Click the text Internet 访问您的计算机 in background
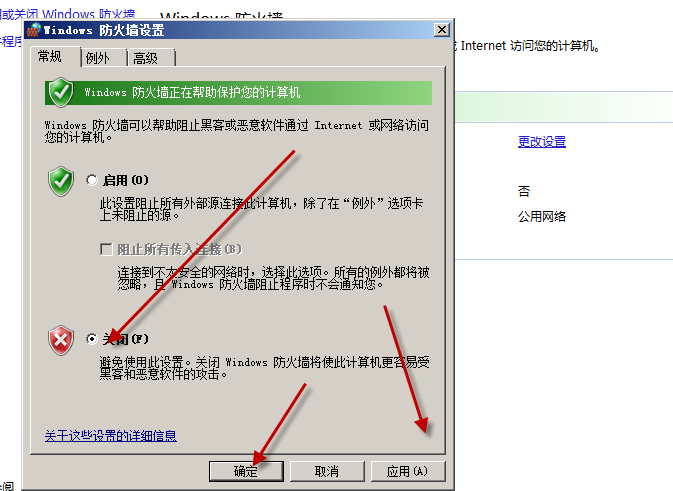 click(530, 45)
